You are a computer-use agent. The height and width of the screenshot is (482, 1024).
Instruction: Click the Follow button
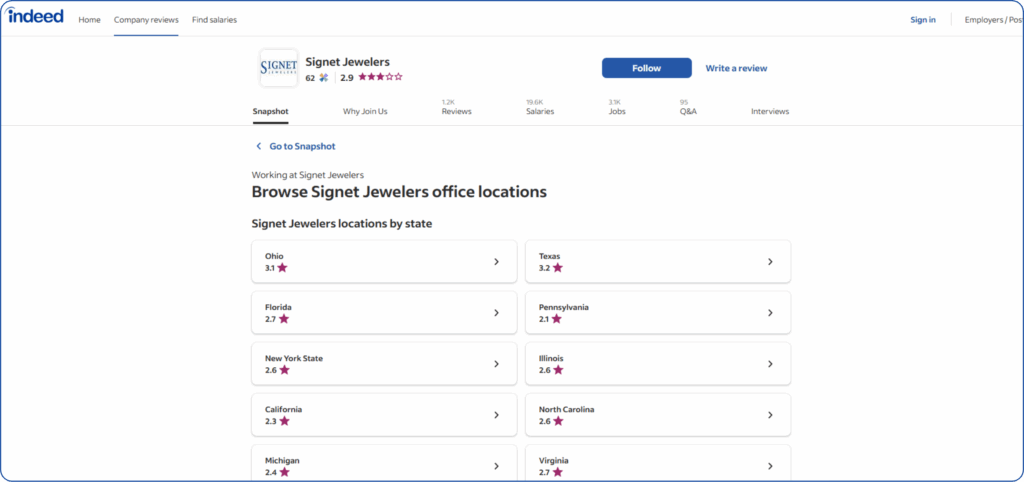point(647,68)
